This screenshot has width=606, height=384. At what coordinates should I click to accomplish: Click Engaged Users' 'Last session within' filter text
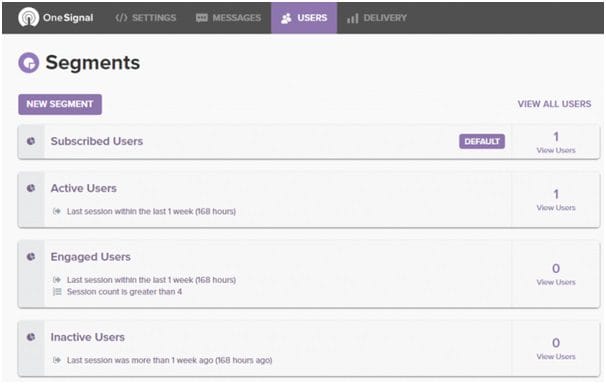tap(151, 280)
